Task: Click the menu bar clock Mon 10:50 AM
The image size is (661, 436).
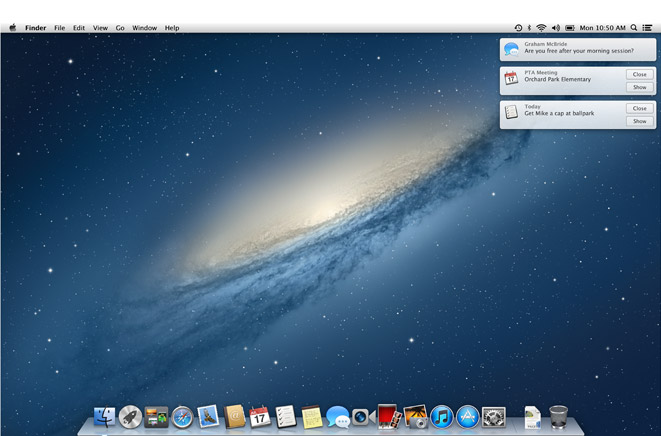Action: pos(603,28)
